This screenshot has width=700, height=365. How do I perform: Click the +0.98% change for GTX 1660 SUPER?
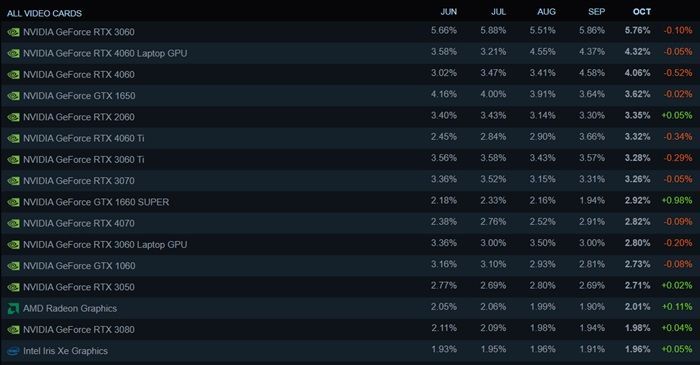coord(677,201)
